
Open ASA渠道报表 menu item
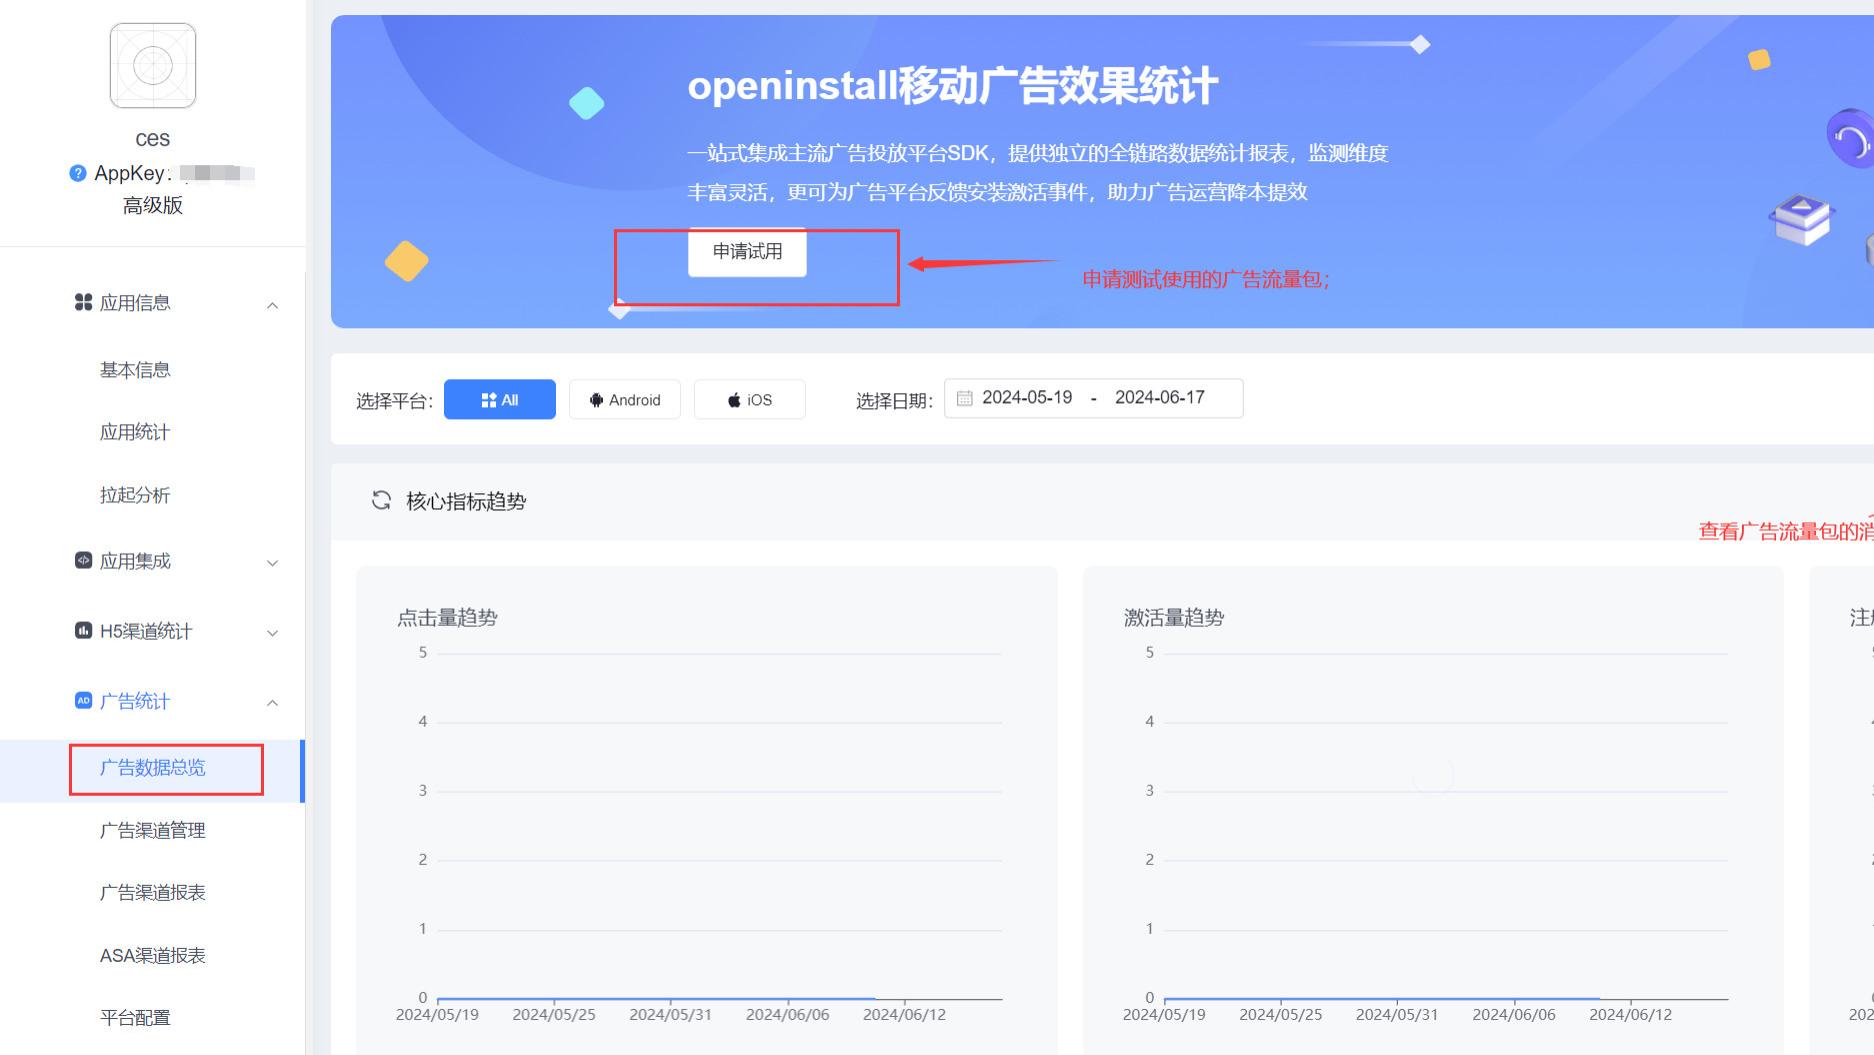tap(152, 955)
